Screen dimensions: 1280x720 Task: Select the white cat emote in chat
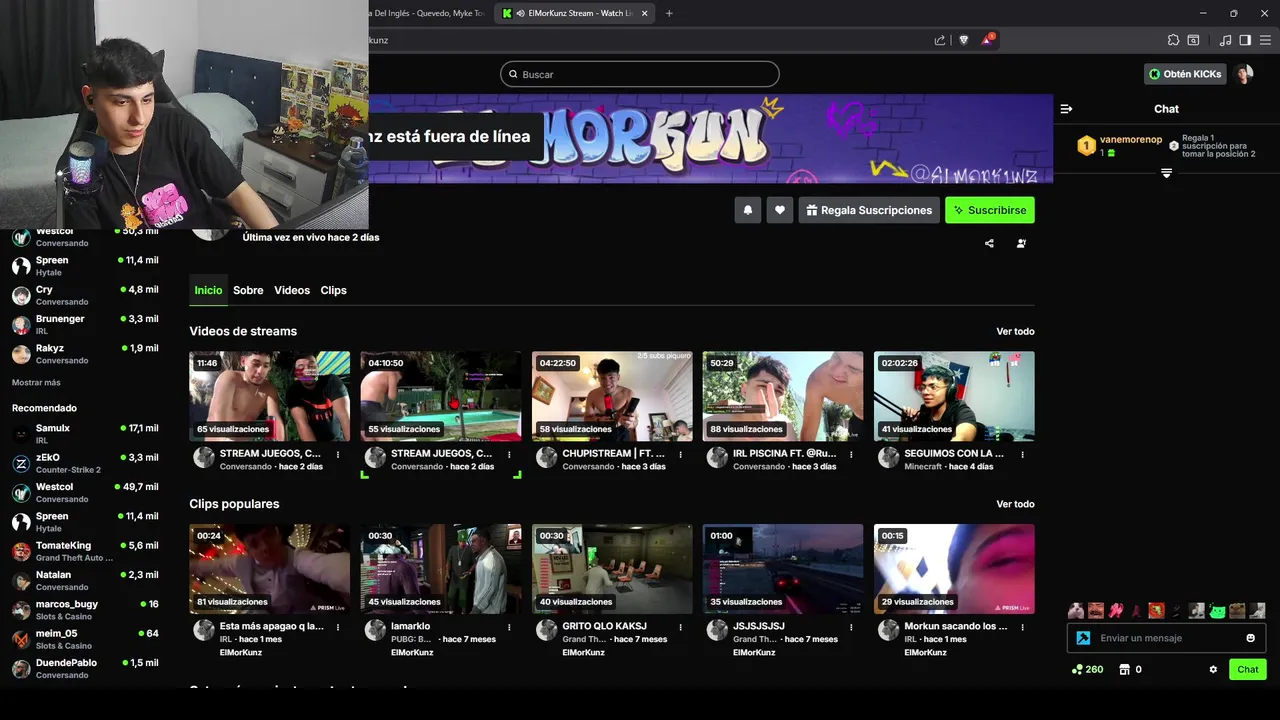(1076, 610)
